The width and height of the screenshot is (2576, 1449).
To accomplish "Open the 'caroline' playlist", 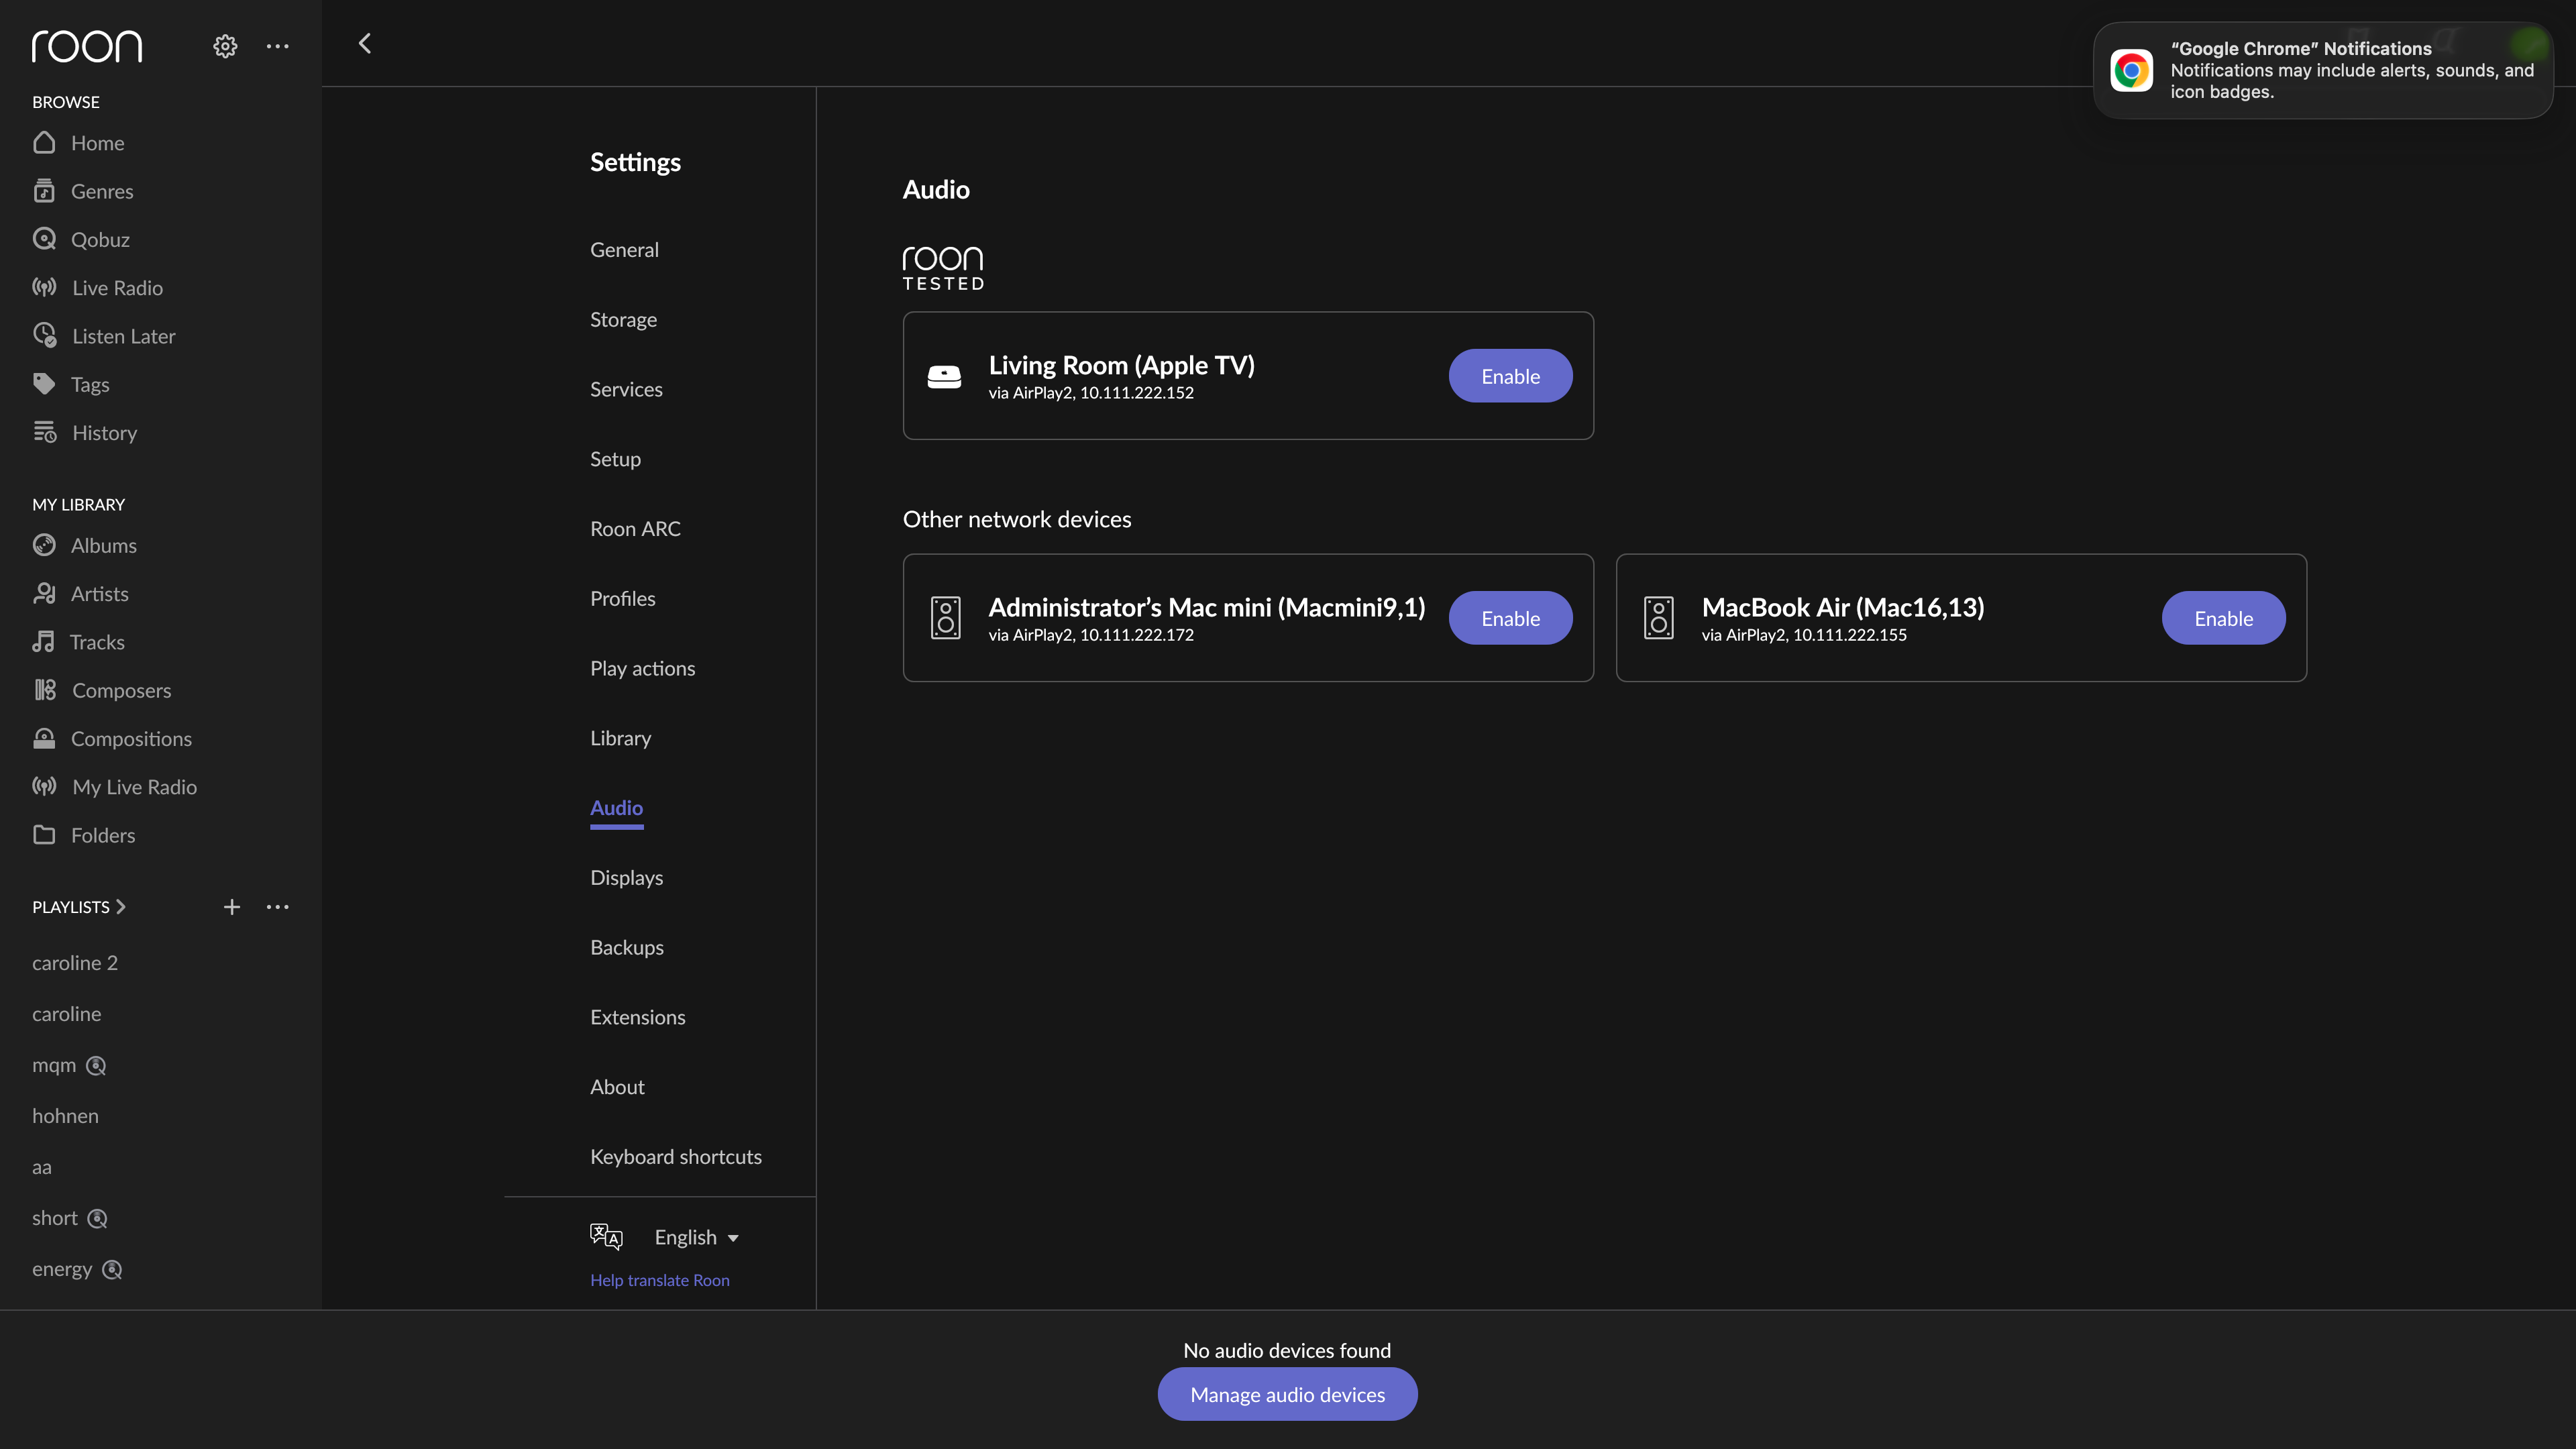I will click(66, 1014).
